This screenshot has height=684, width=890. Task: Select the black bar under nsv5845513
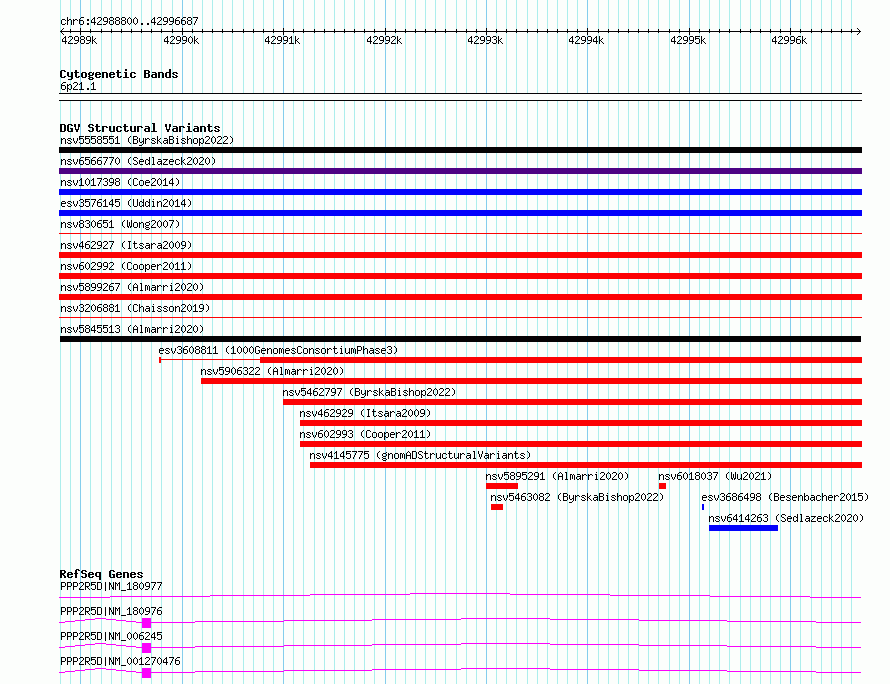[x=460, y=339]
